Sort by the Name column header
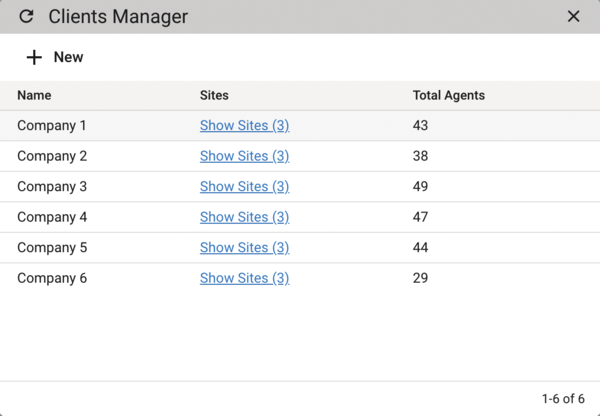Viewport: 600px width, 416px height. click(34, 96)
